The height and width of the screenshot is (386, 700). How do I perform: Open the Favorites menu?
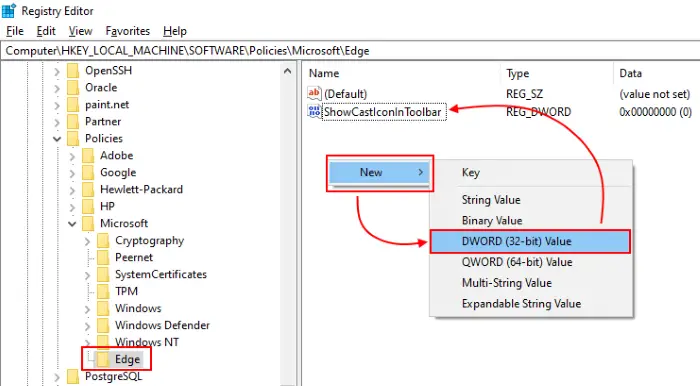pyautogui.click(x=128, y=31)
